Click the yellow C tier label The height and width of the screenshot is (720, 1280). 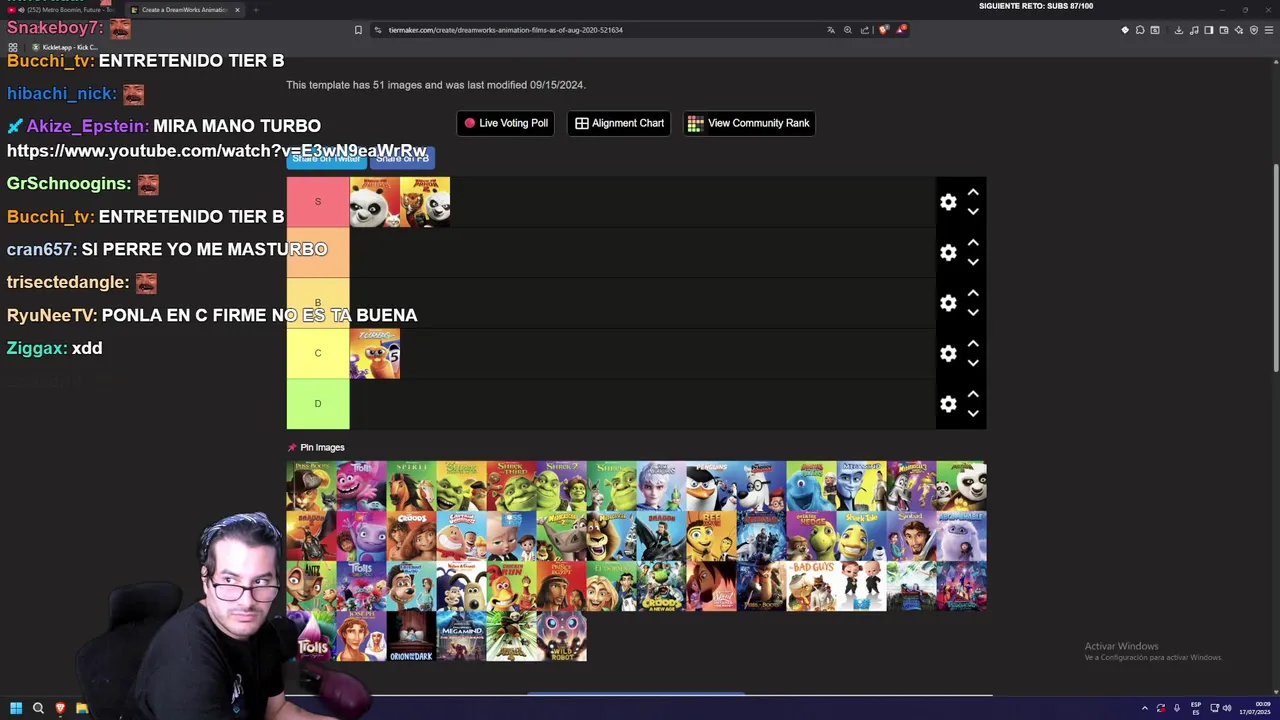pos(318,353)
